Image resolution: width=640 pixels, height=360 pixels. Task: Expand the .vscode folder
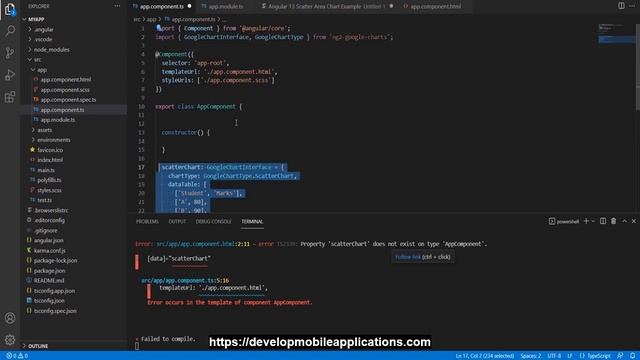click(x=43, y=39)
